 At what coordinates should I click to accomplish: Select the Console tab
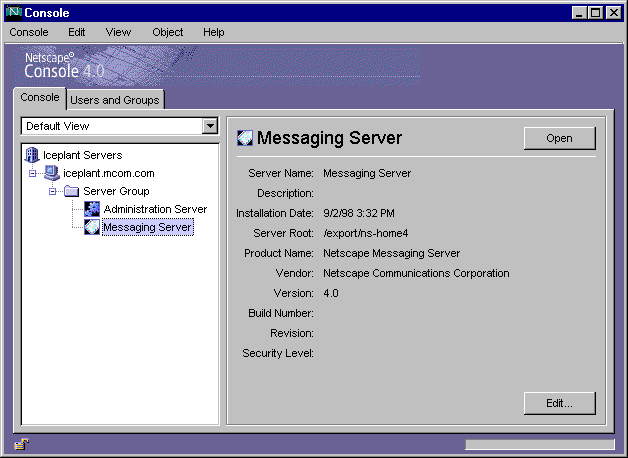point(40,98)
